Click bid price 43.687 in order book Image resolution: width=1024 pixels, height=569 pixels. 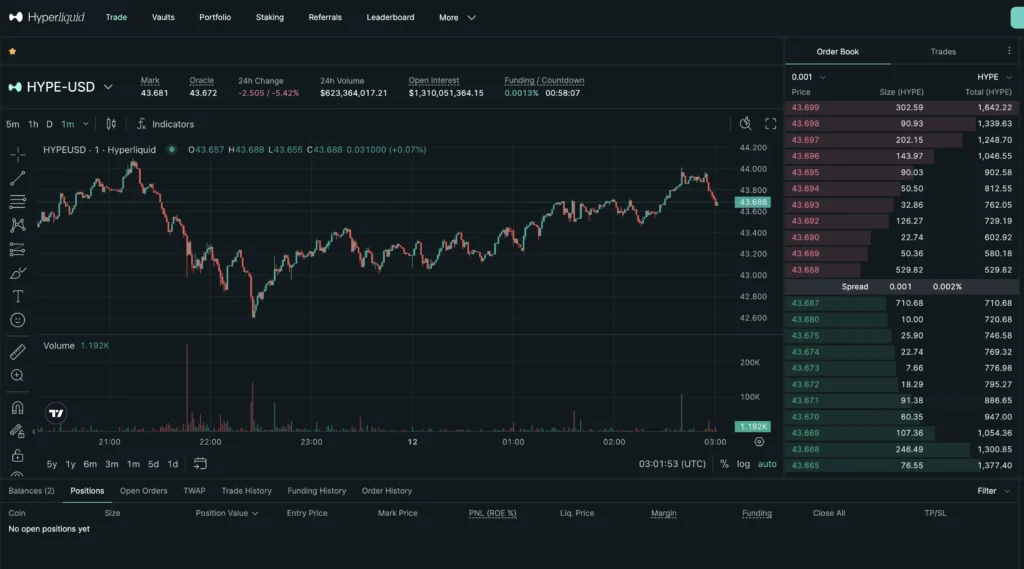805,303
